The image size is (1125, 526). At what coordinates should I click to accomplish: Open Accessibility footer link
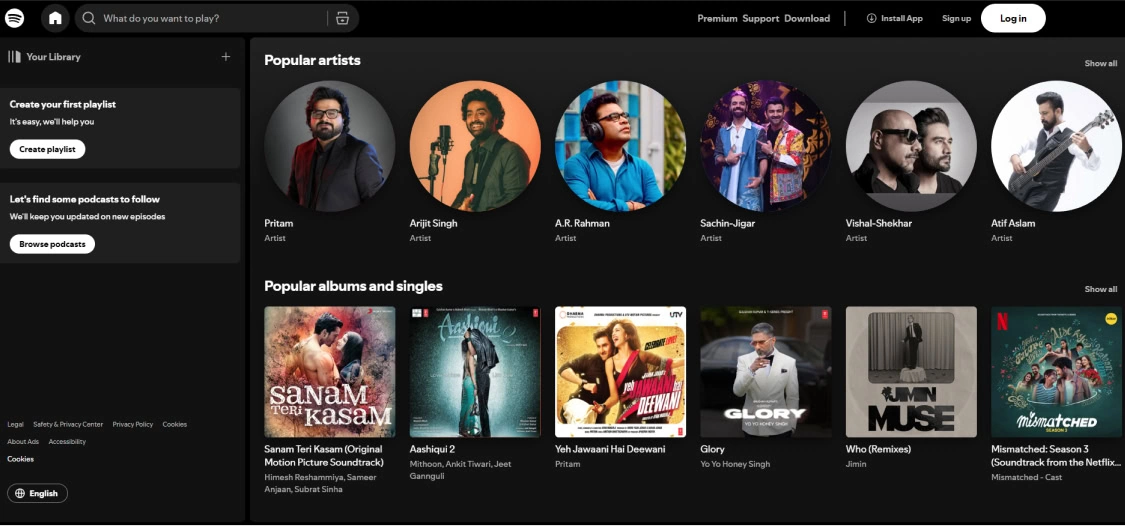(x=67, y=442)
